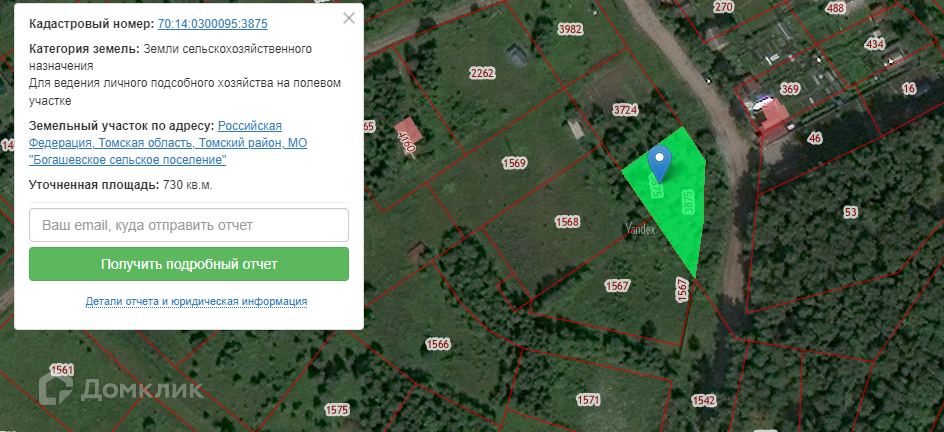Click the email input field
944x432 pixels.
[189, 225]
